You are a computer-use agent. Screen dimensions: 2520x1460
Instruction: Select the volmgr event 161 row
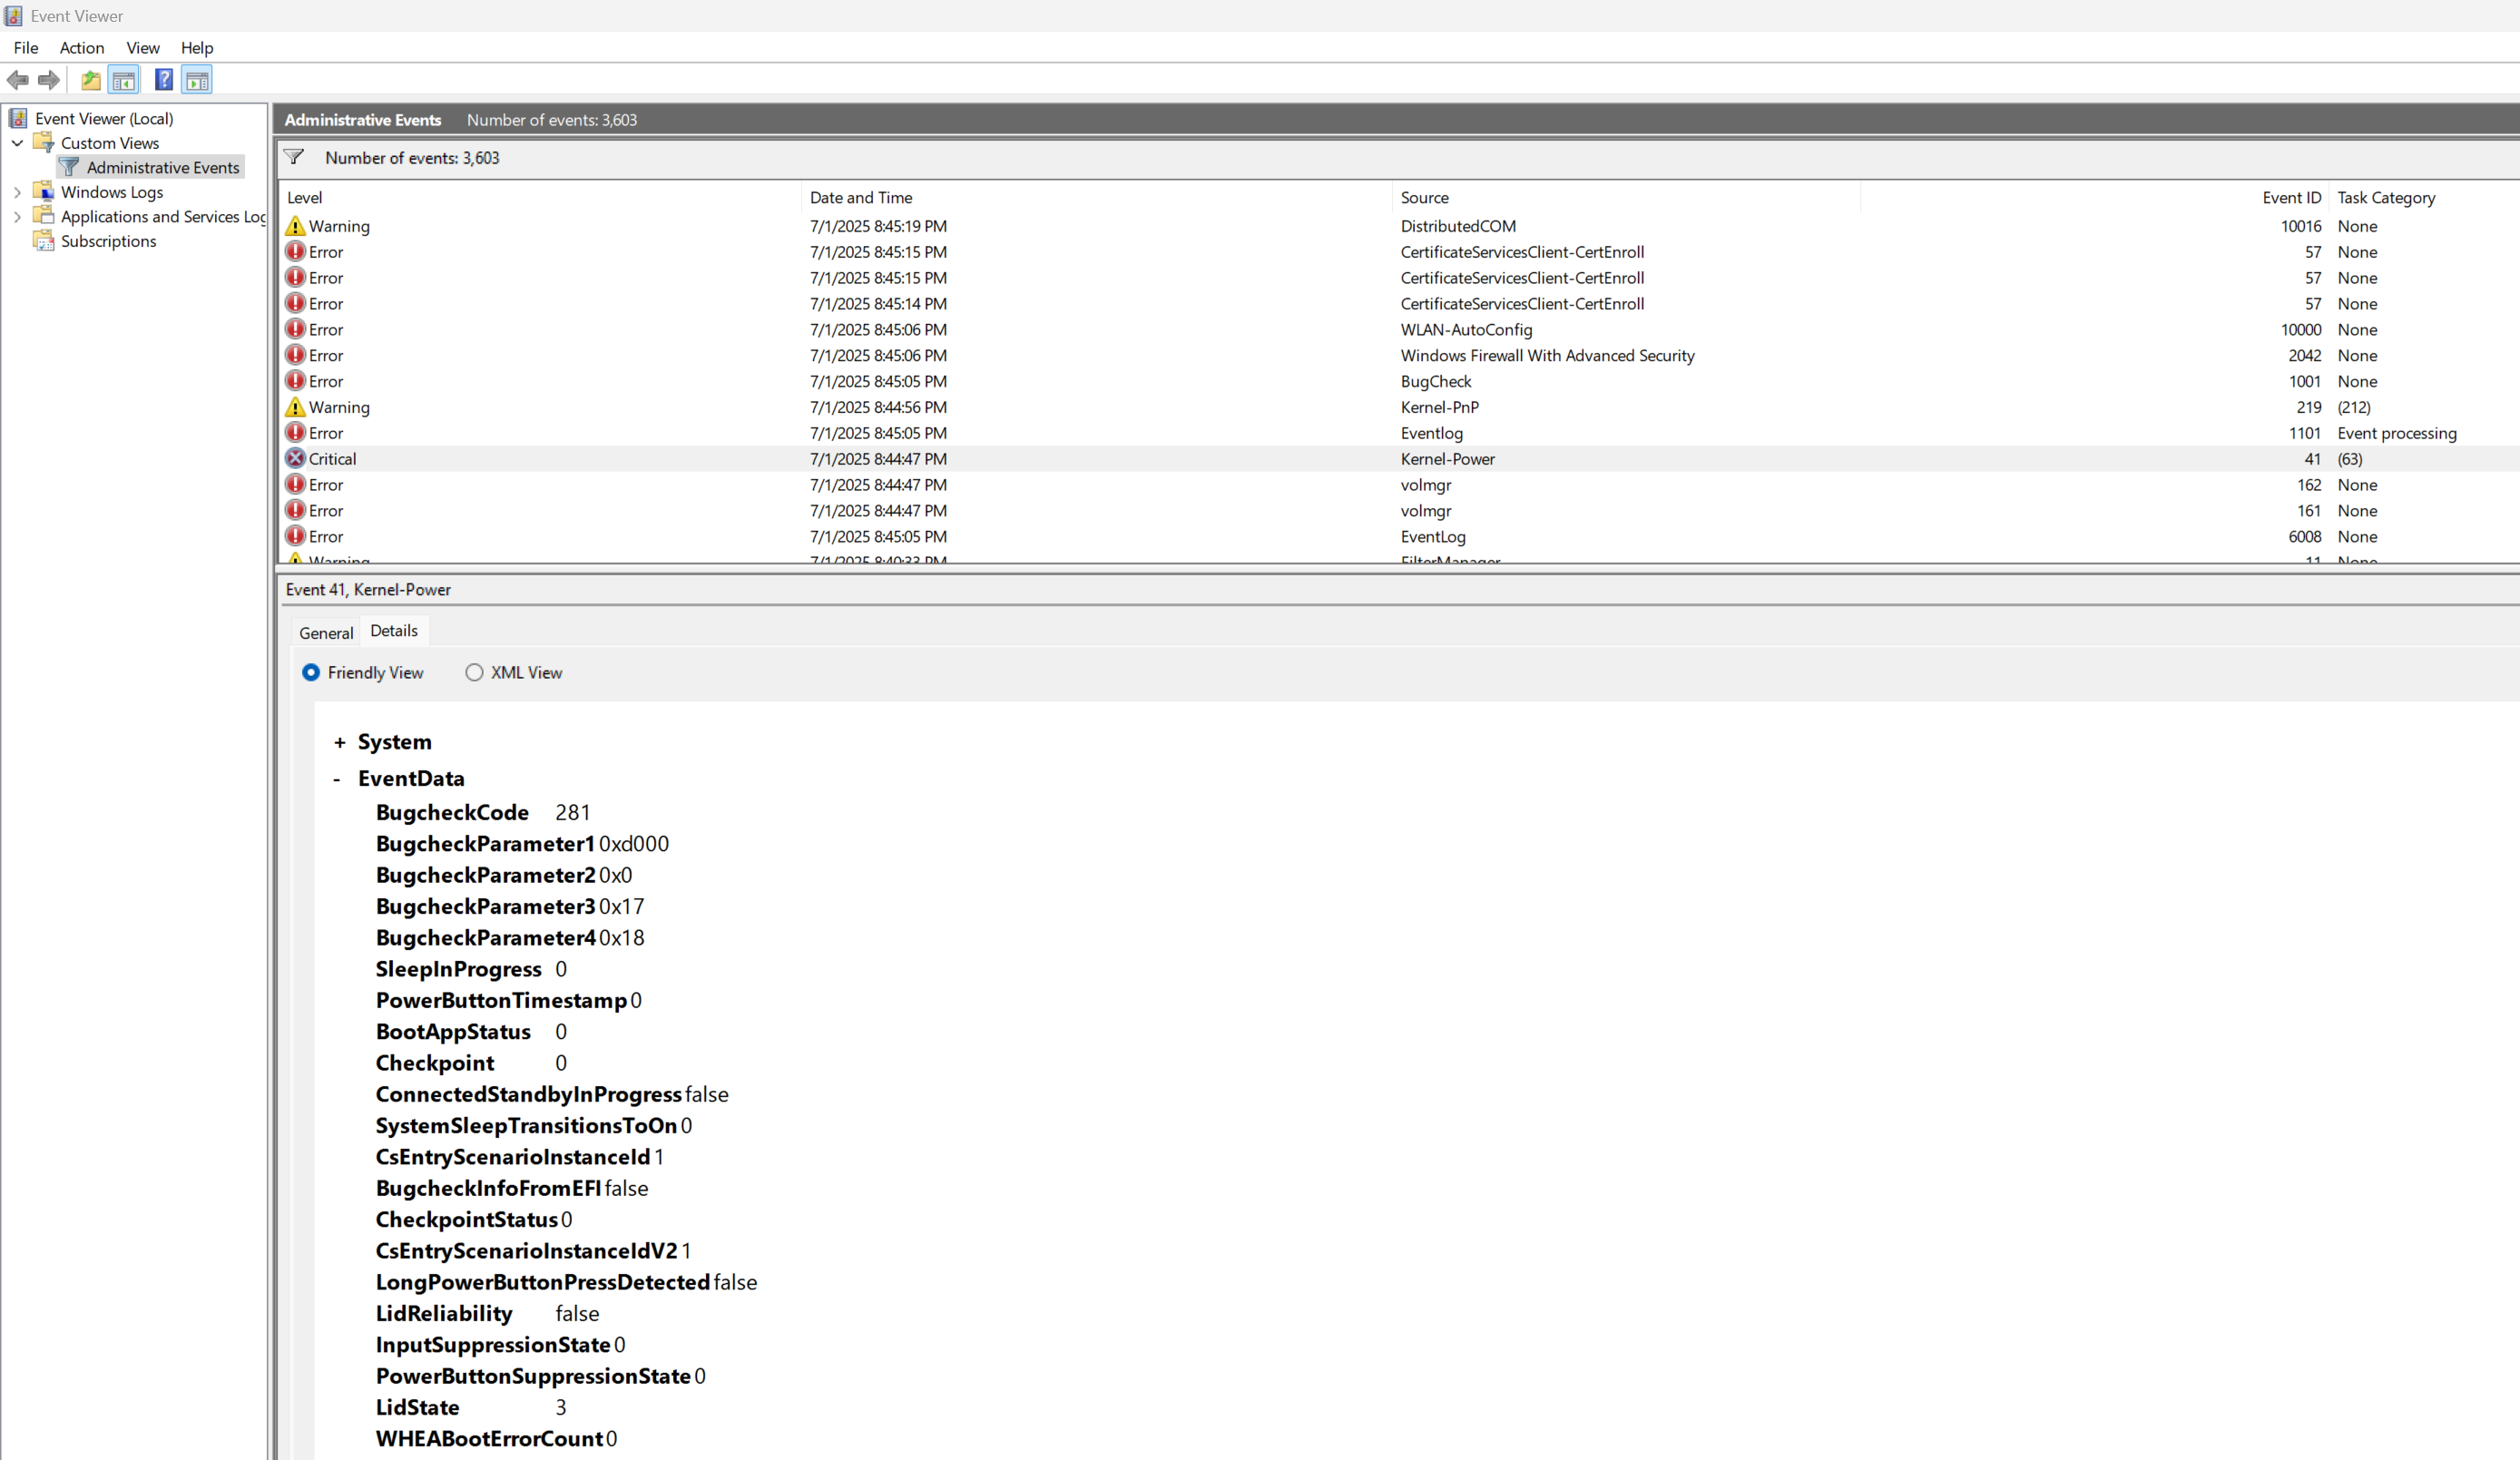1399,510
